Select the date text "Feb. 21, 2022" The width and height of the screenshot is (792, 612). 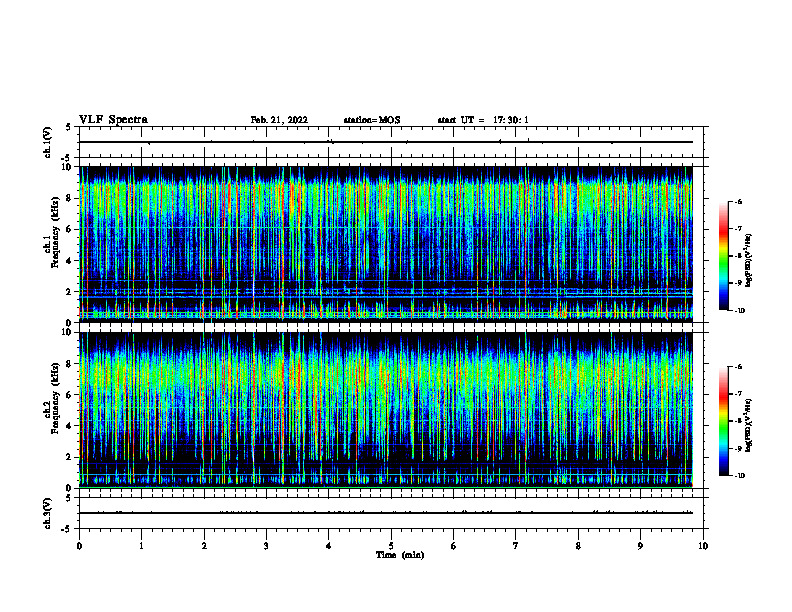tap(279, 120)
